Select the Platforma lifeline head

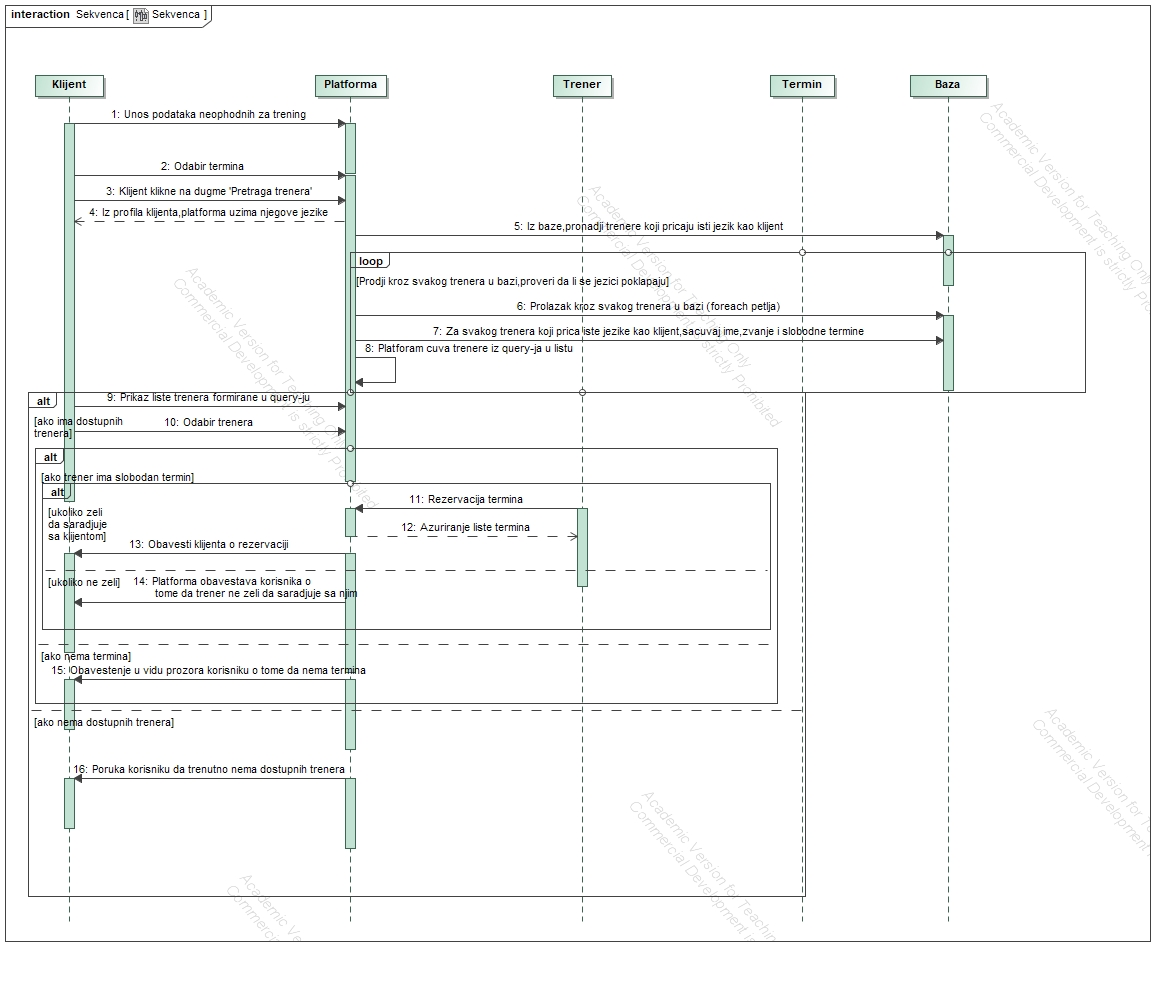(351, 85)
